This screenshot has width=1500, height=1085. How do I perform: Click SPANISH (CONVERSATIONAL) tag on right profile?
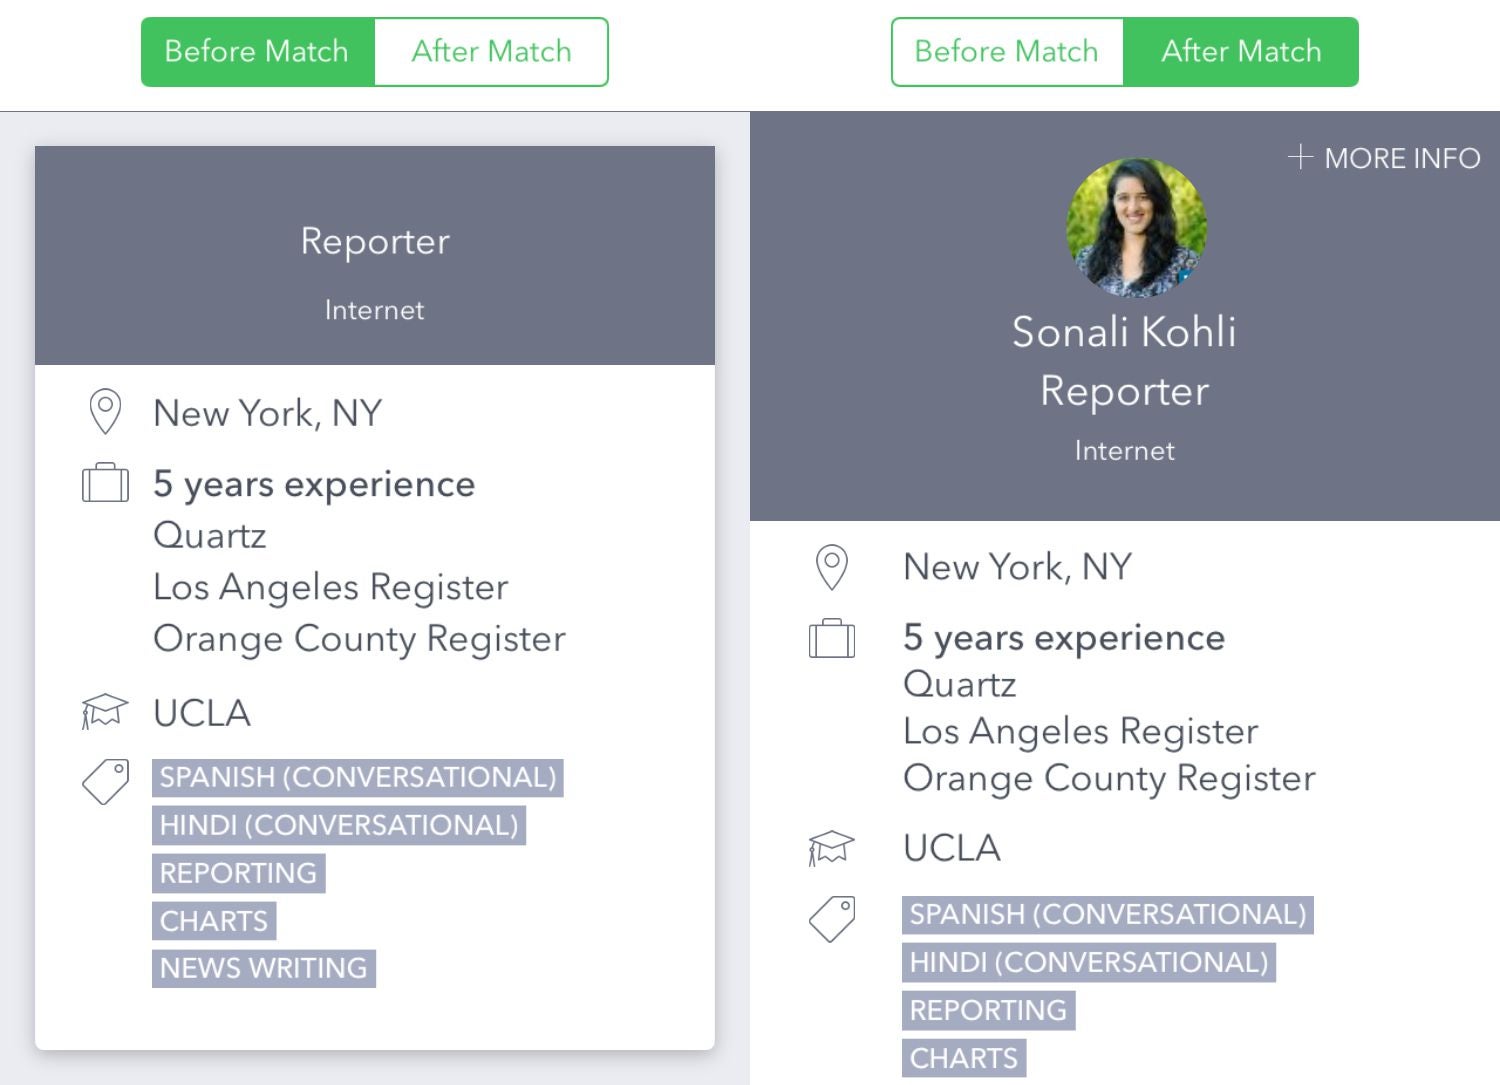click(x=1108, y=915)
